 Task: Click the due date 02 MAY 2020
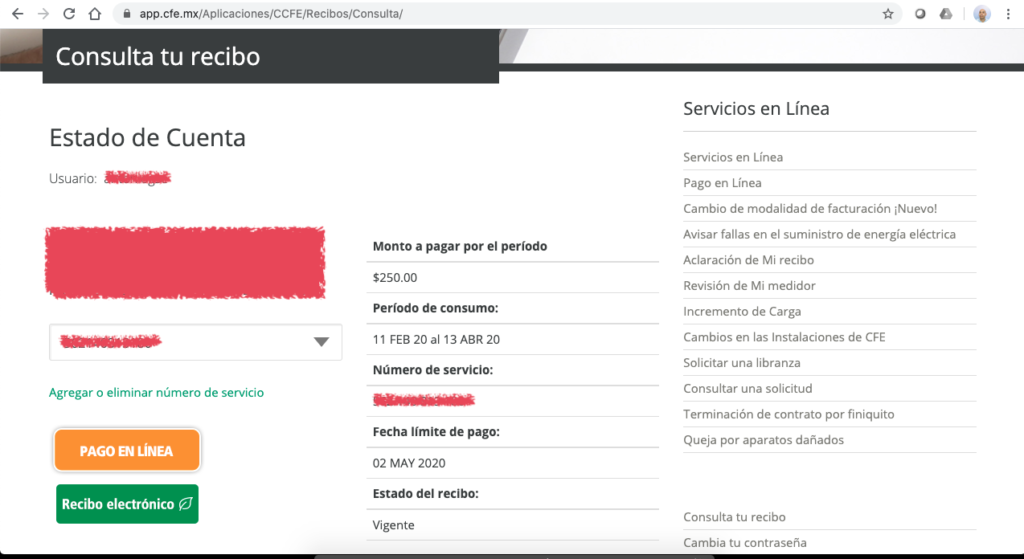coord(409,463)
